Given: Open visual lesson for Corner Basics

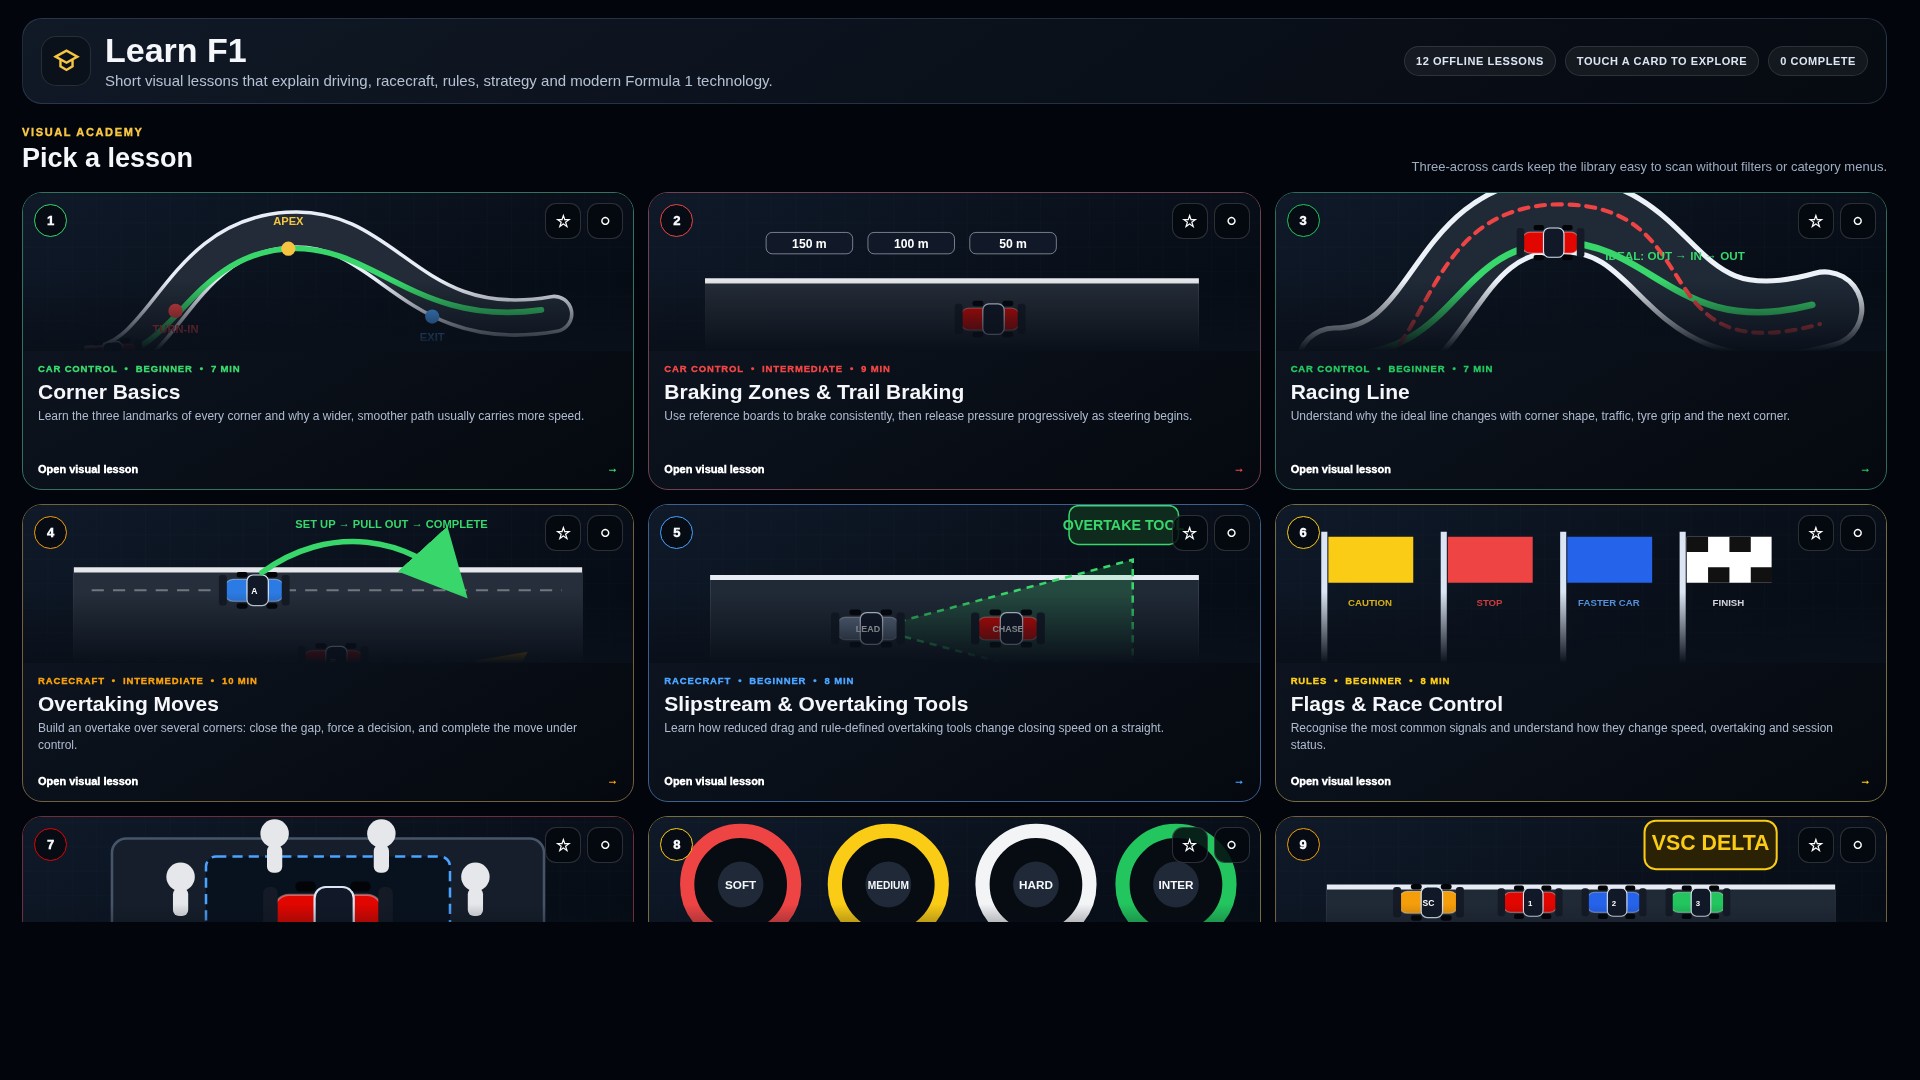Looking at the screenshot, I should pos(88,469).
